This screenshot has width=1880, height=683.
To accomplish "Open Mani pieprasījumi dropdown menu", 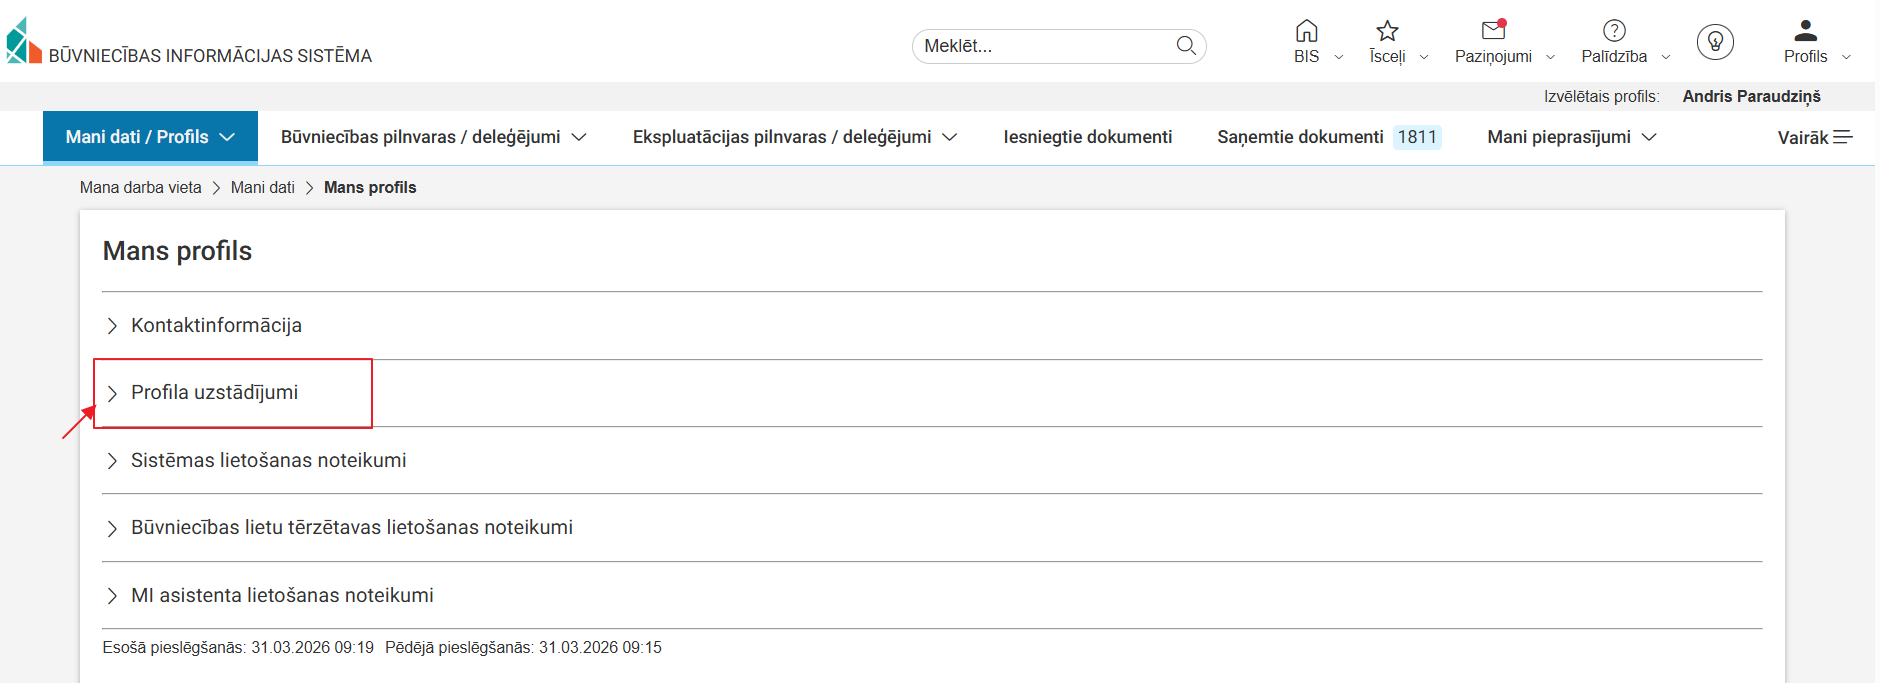I will click(x=1571, y=137).
